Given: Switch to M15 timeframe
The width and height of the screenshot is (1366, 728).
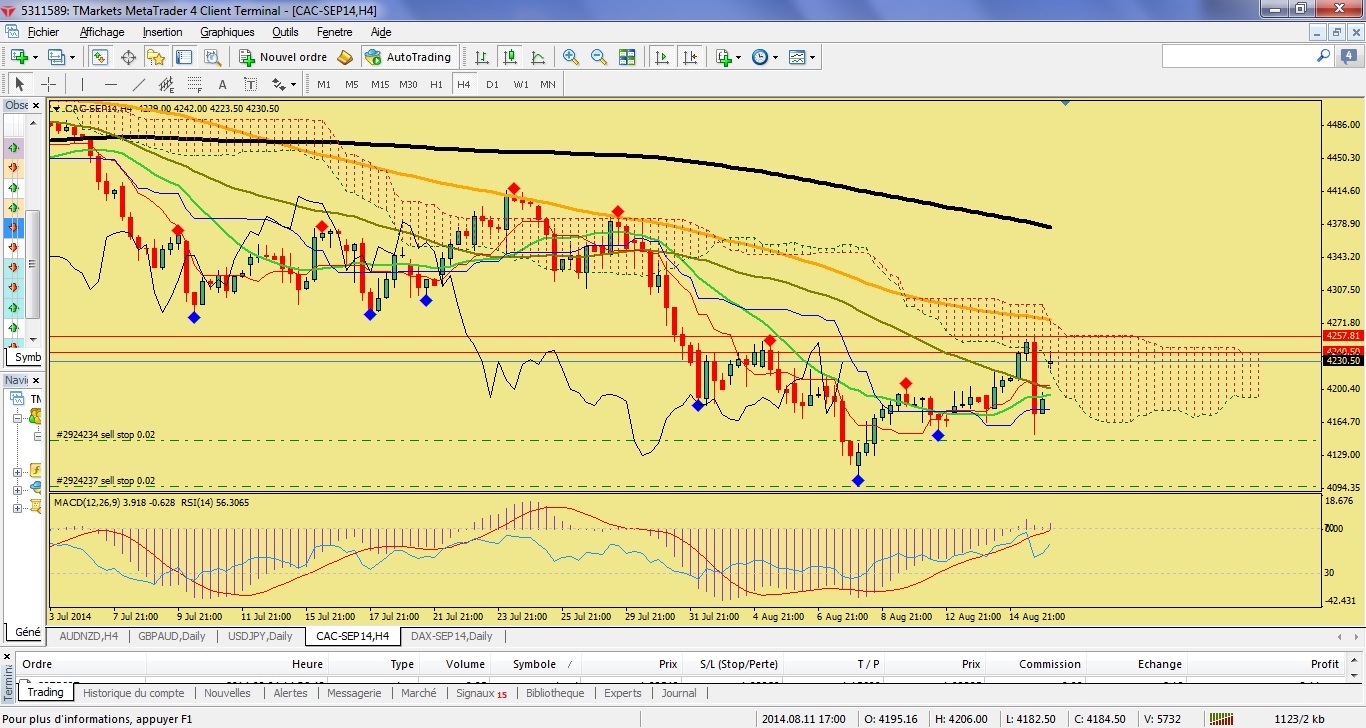Looking at the screenshot, I should point(380,84).
